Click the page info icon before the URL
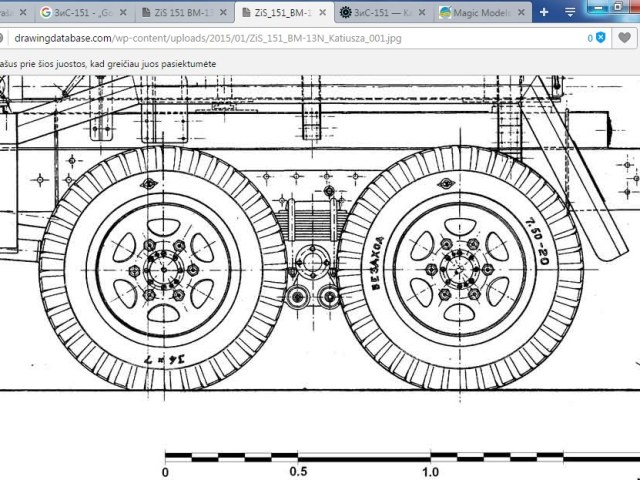640x480 pixels. point(5,39)
